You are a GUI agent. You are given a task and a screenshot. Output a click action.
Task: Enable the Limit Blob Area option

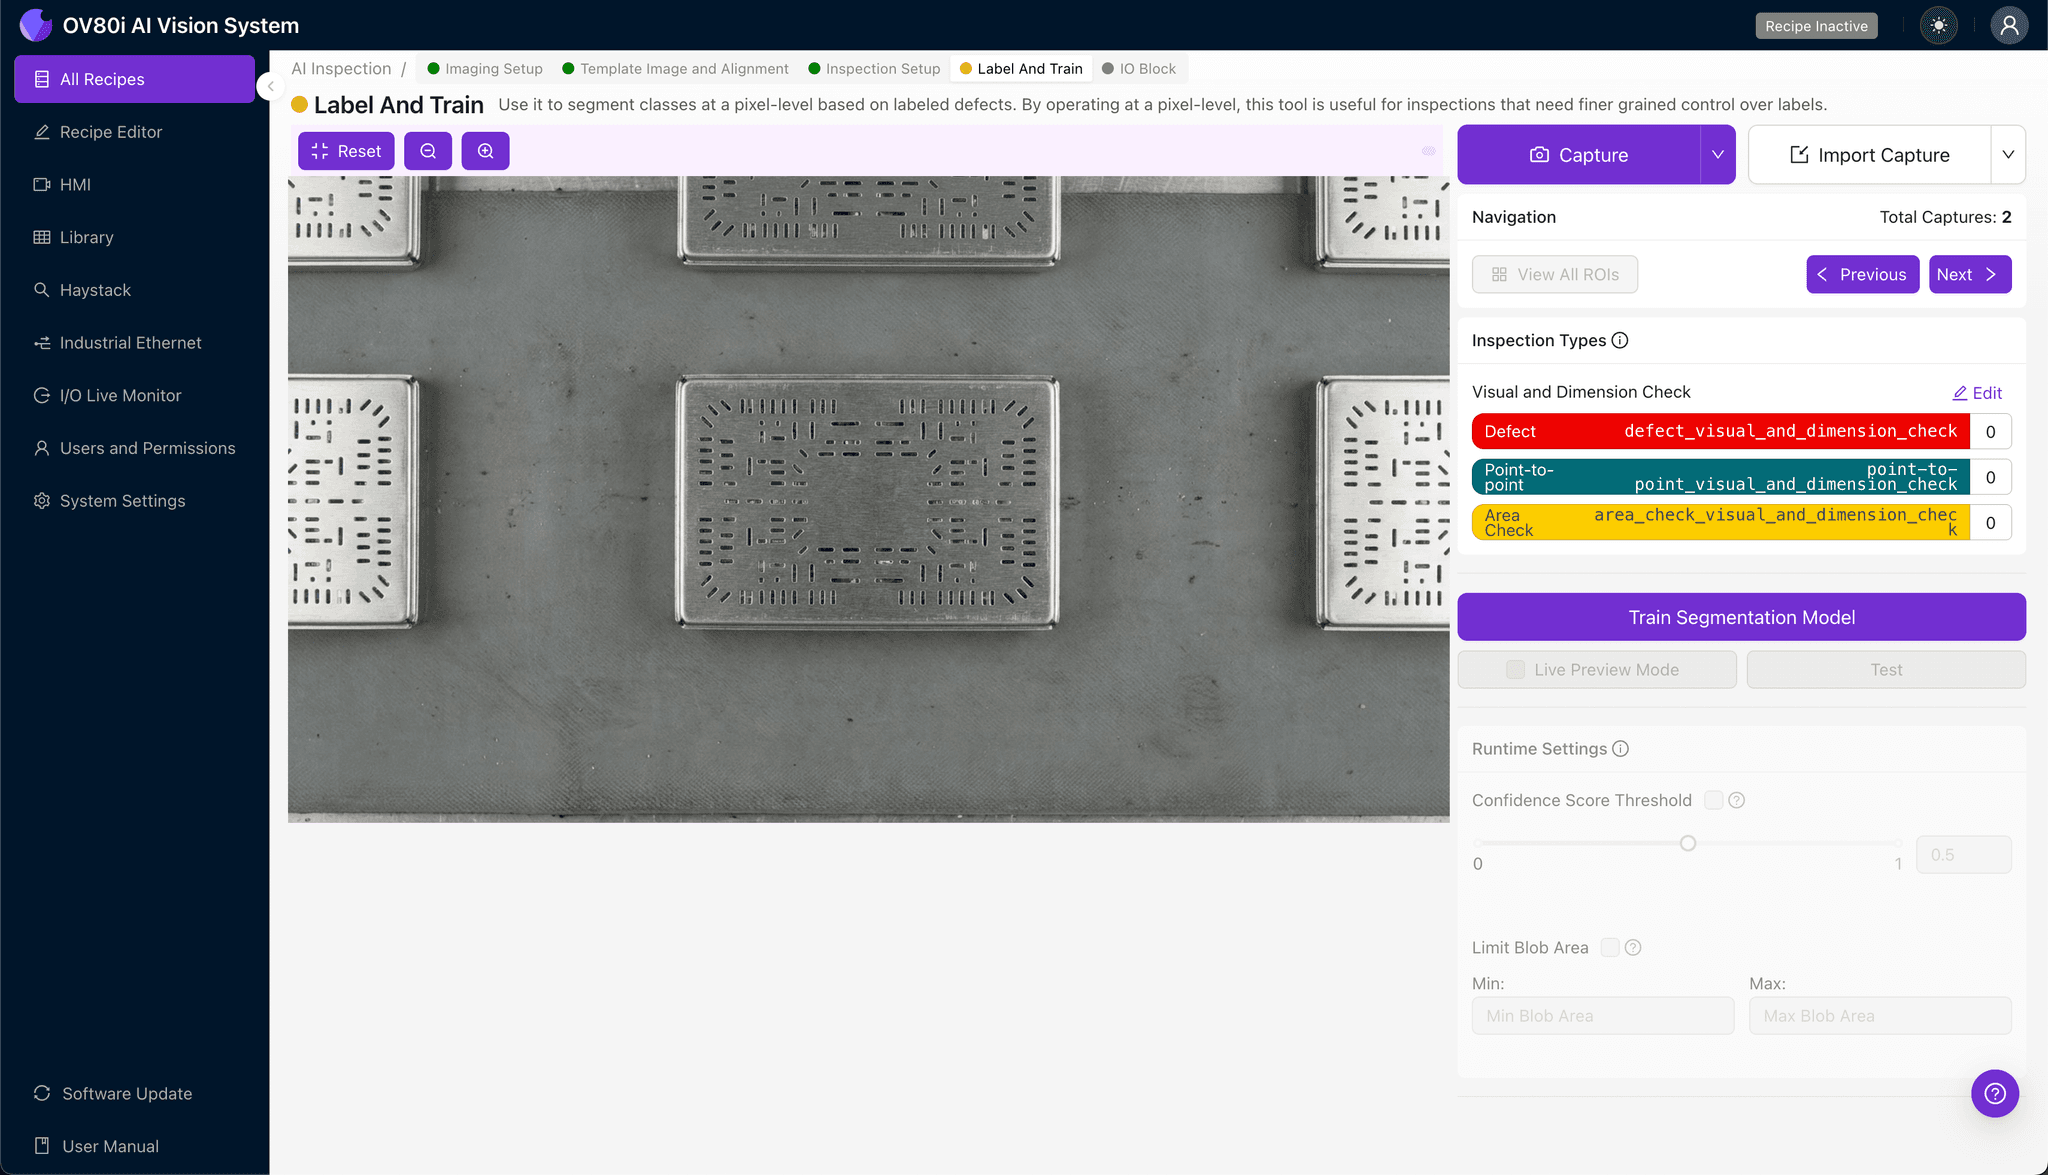click(x=1609, y=947)
